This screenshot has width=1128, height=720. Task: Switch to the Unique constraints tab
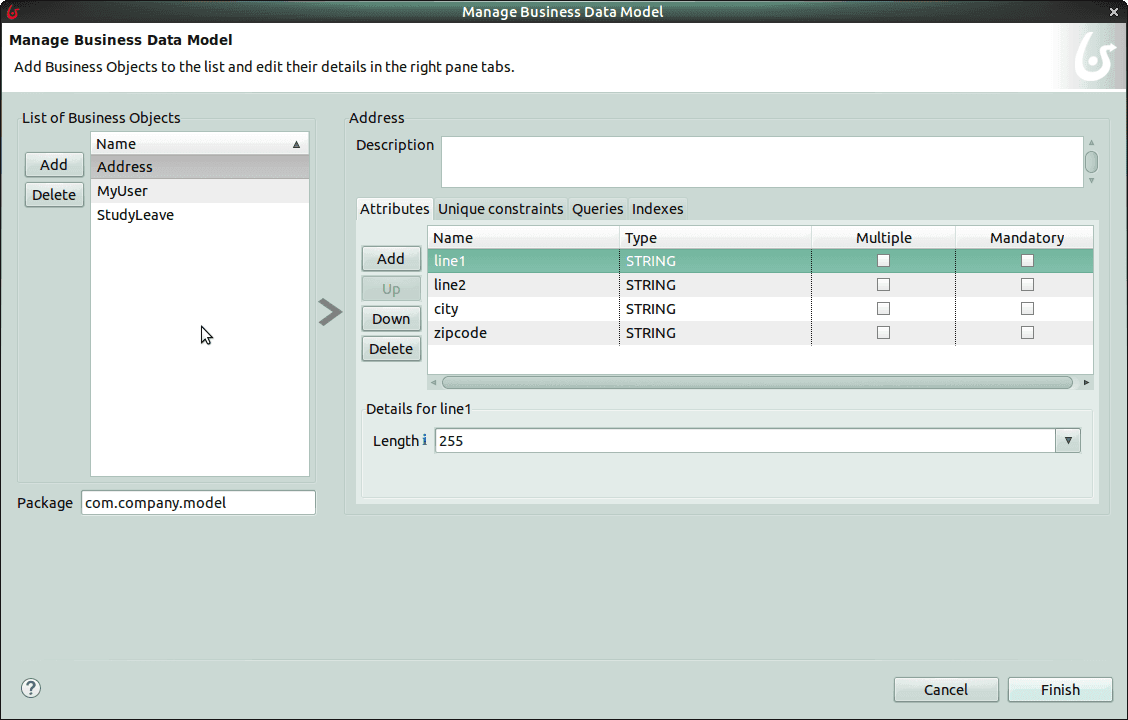500,209
